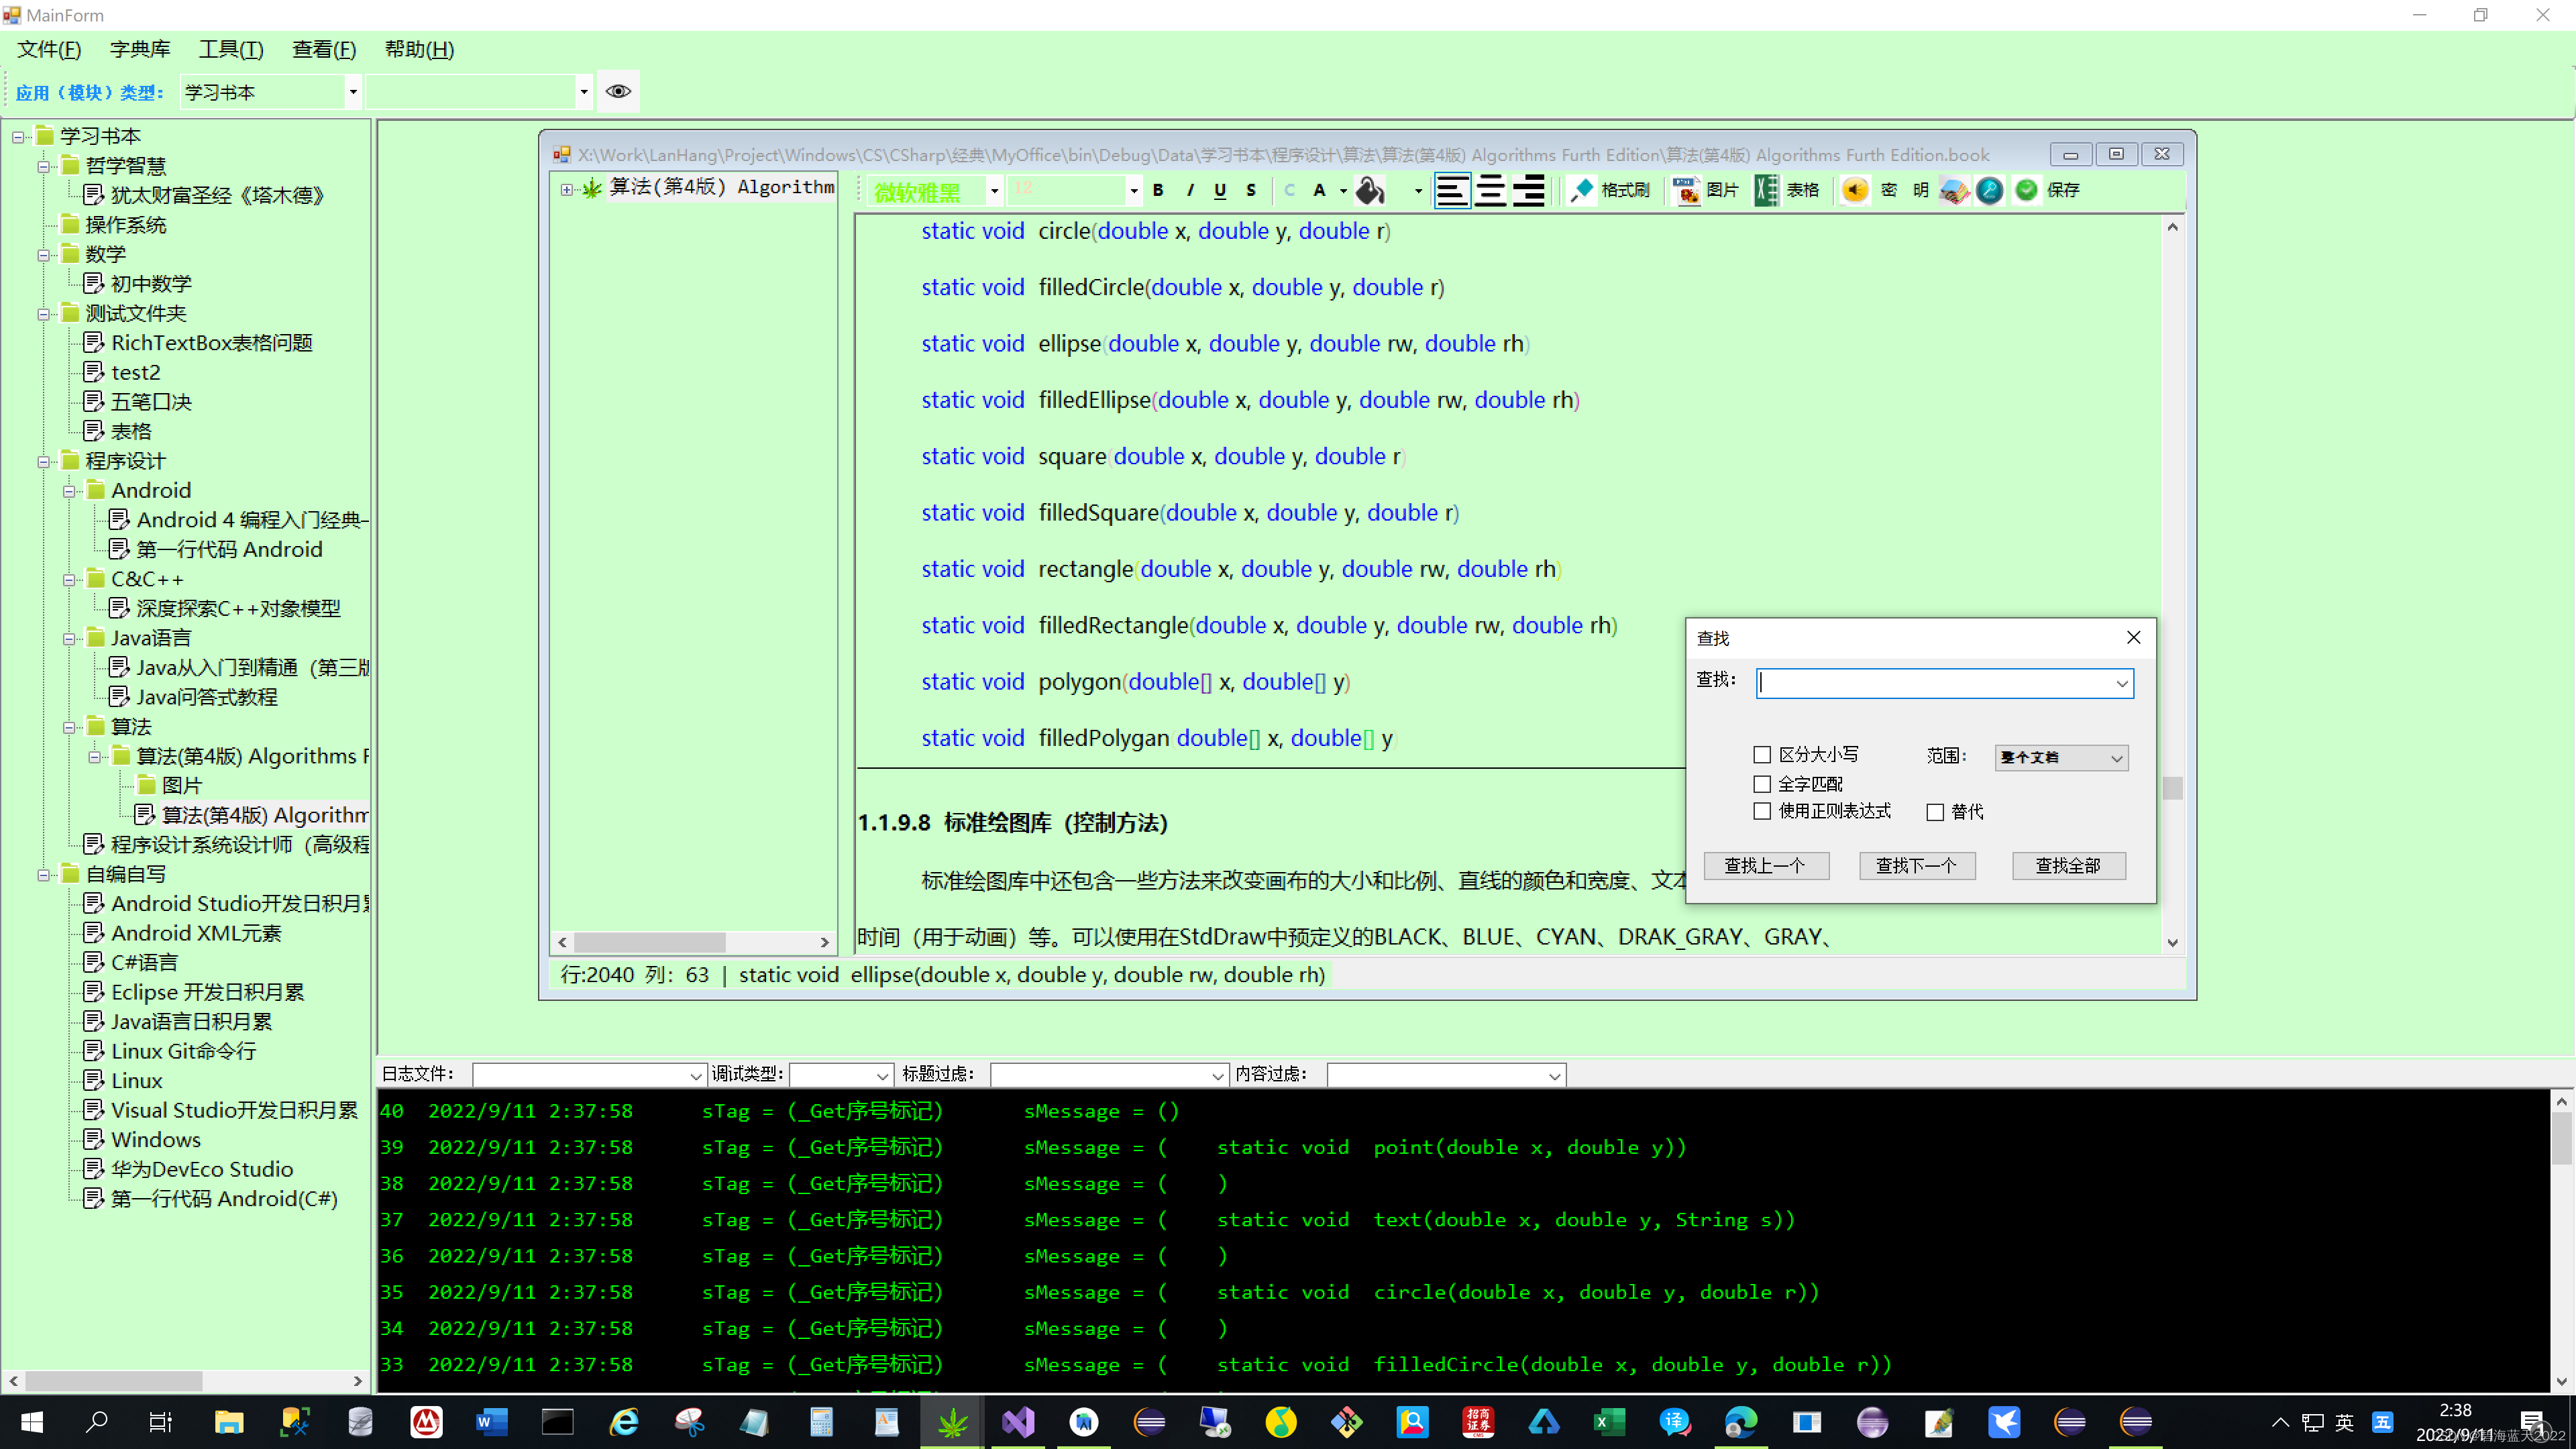This screenshot has height=1449, width=2576.
Task: Open Visual Studio Code from the taskbar
Action: point(1017,1422)
